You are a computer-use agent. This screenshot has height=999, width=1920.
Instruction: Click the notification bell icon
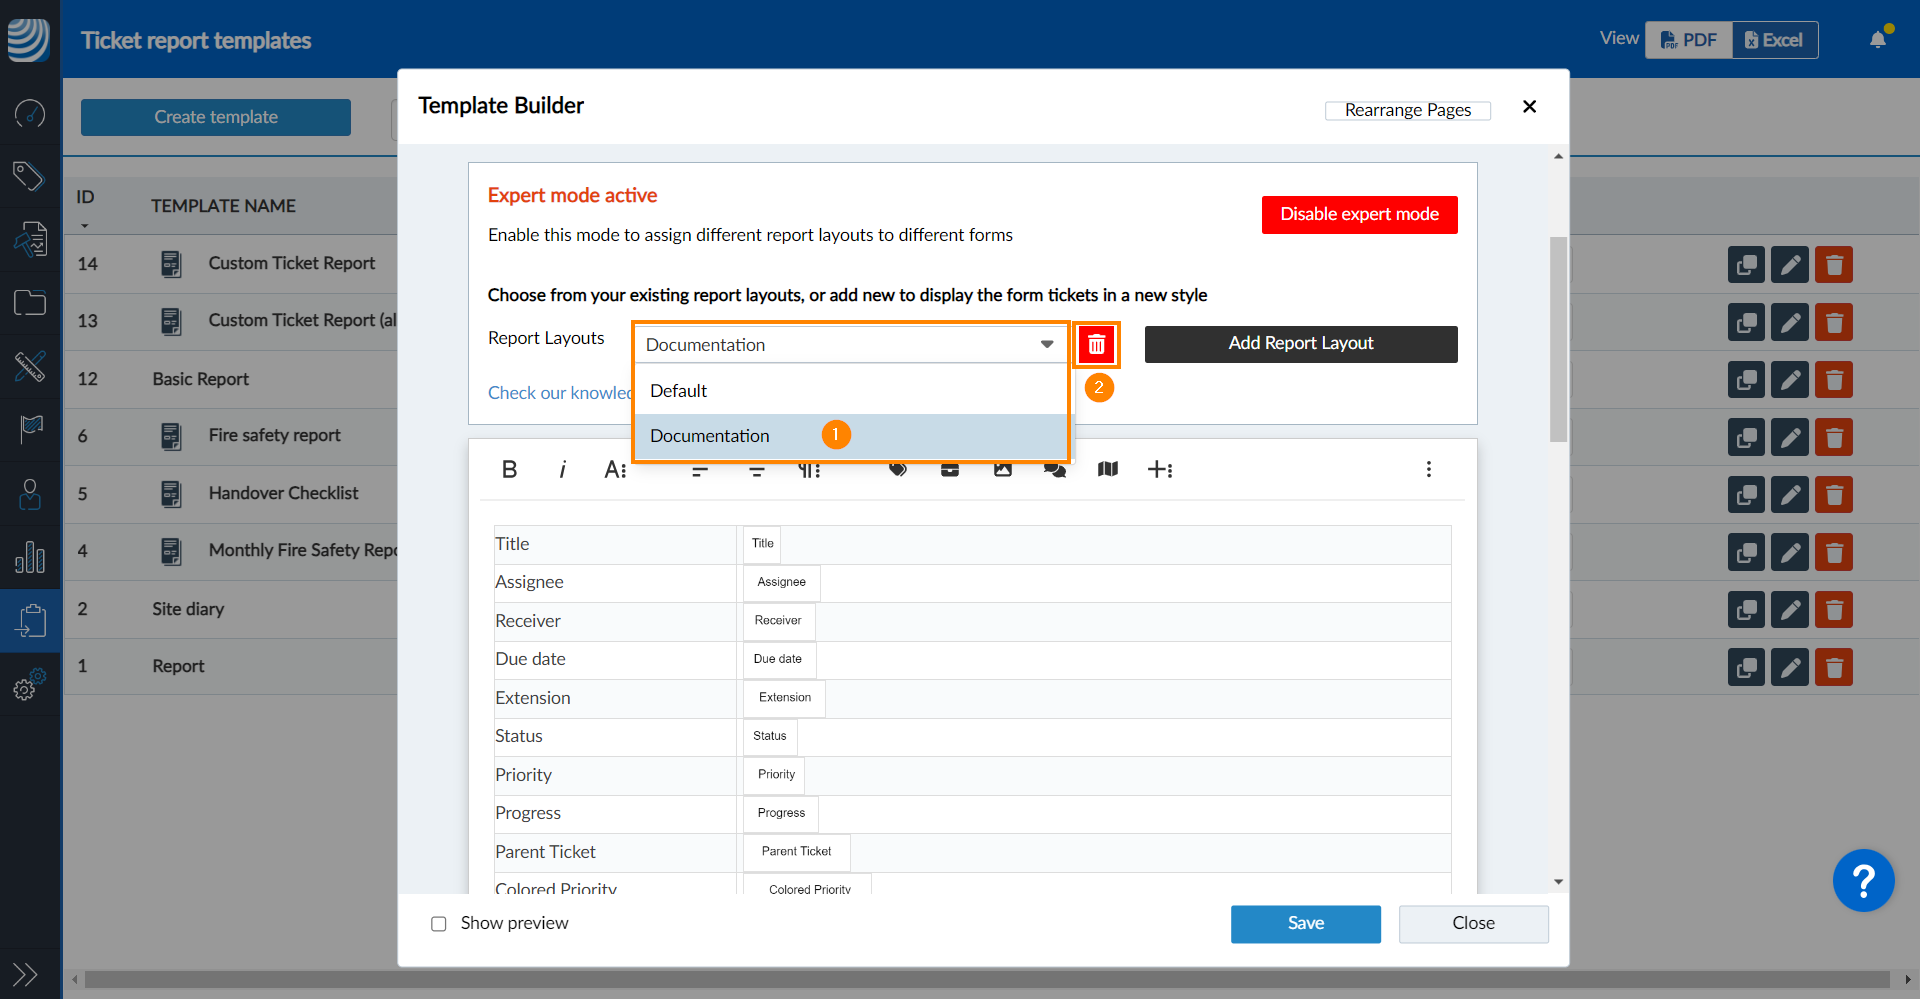tap(1877, 40)
